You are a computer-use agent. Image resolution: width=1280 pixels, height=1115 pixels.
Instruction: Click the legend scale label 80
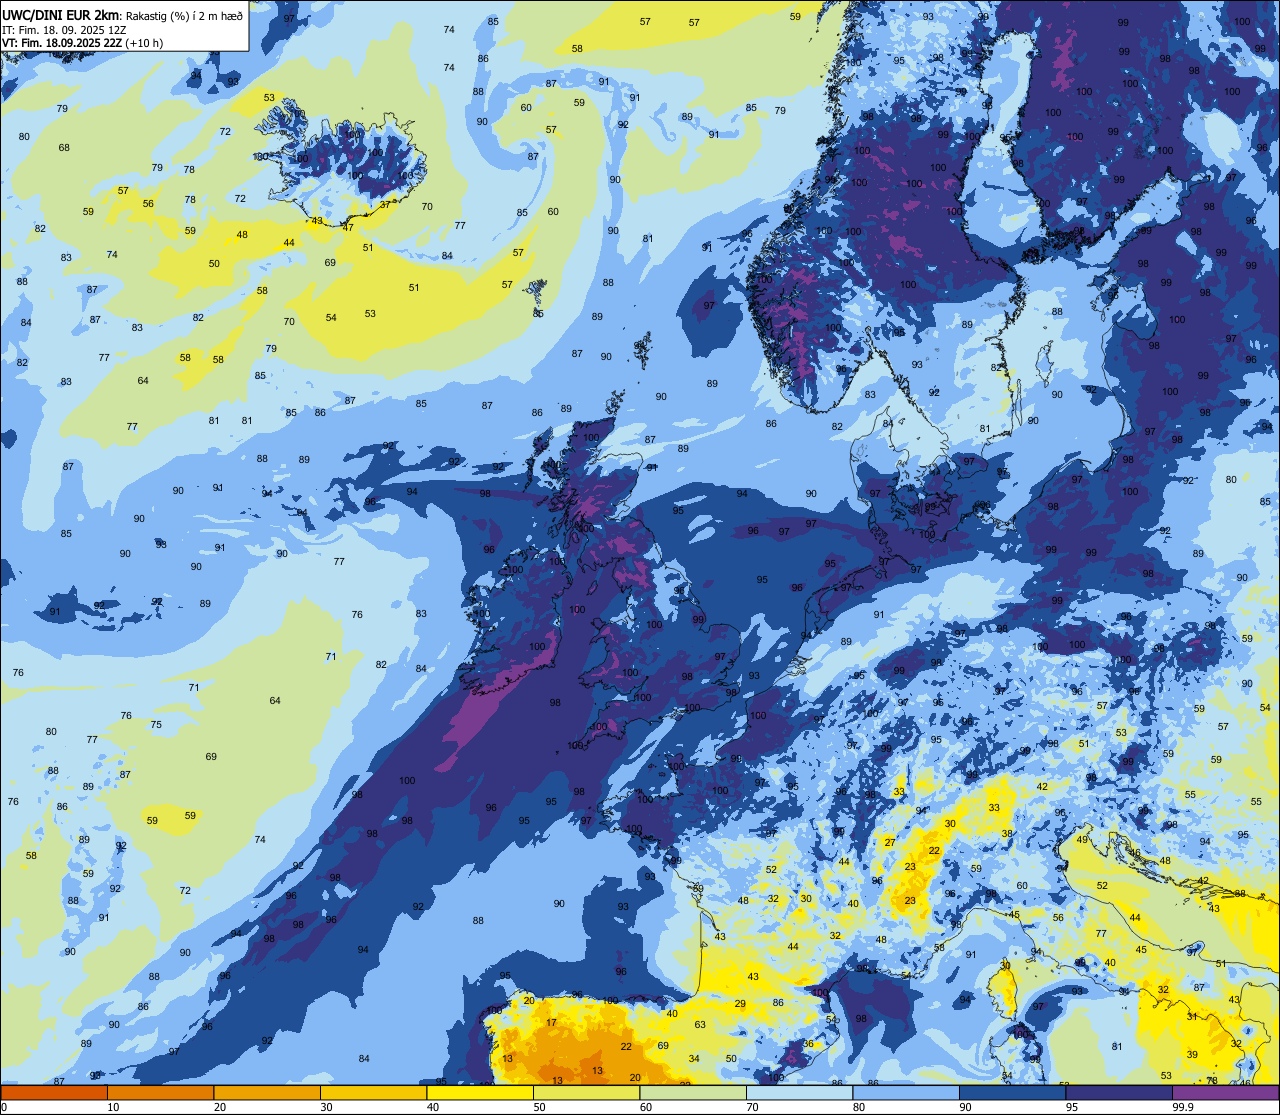click(x=859, y=1107)
